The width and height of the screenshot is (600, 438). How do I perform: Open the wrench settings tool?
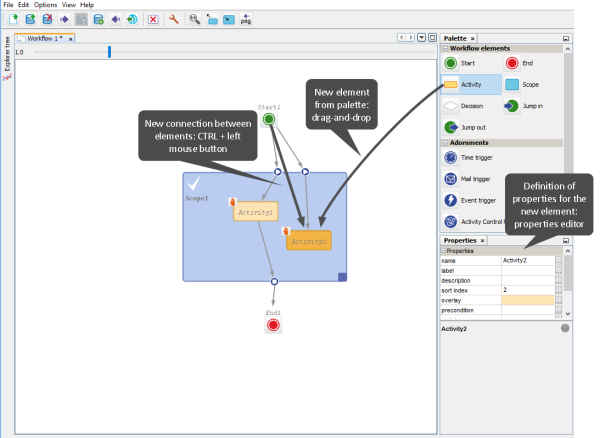point(173,19)
